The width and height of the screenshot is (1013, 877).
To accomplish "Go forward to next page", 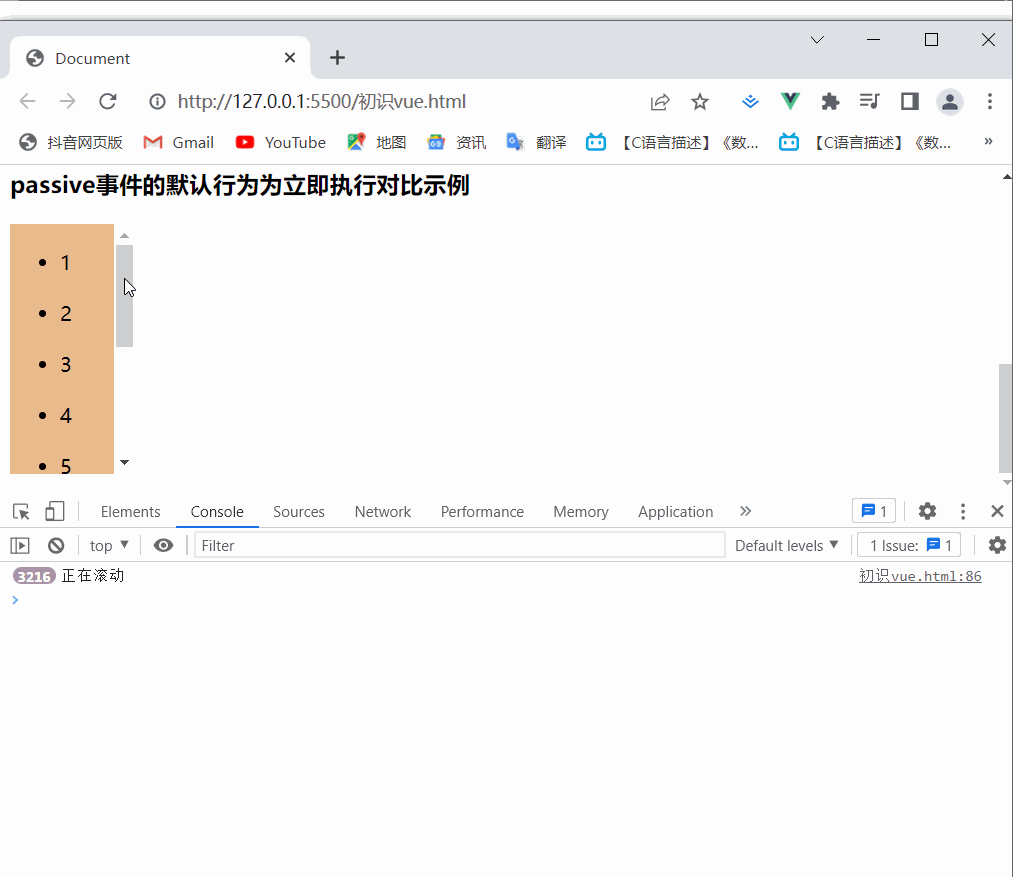I will point(67,101).
